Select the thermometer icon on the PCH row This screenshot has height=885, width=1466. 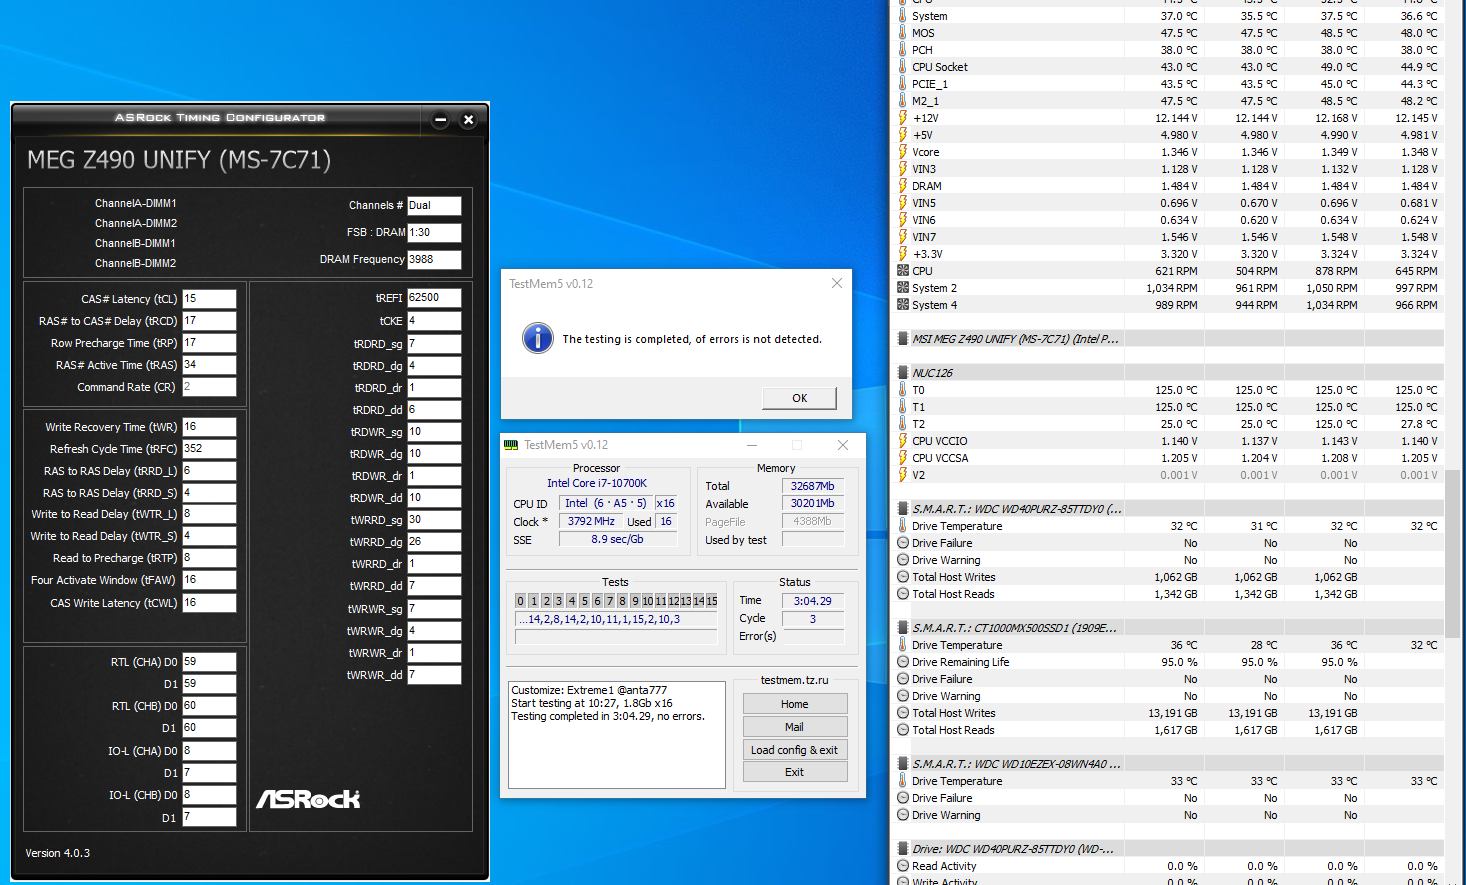tap(903, 50)
